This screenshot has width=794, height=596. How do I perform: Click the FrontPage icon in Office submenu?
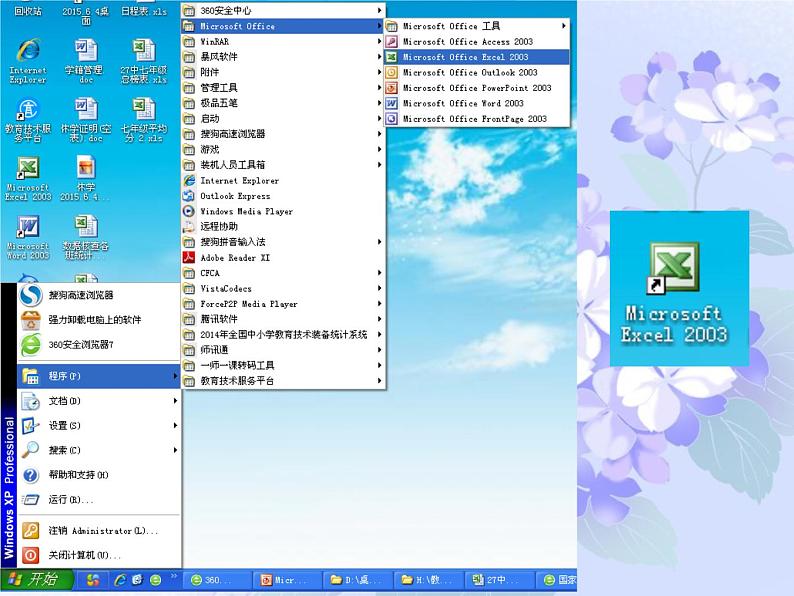coord(391,119)
